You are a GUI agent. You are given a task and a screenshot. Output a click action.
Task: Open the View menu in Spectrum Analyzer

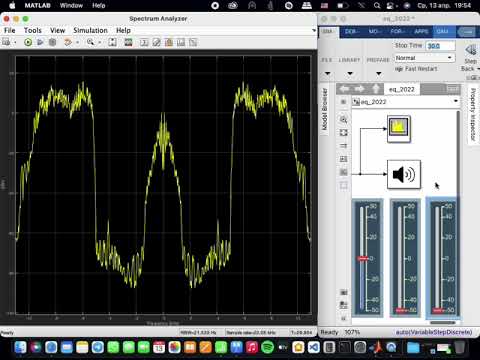coord(57,30)
